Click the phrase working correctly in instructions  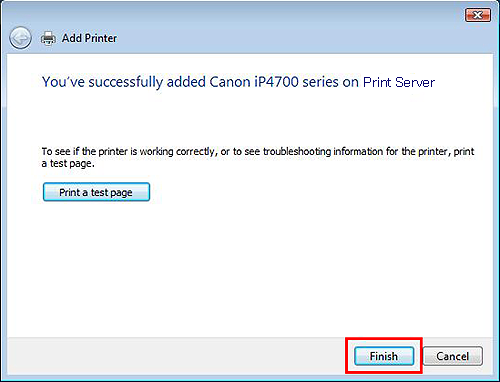tap(177, 152)
